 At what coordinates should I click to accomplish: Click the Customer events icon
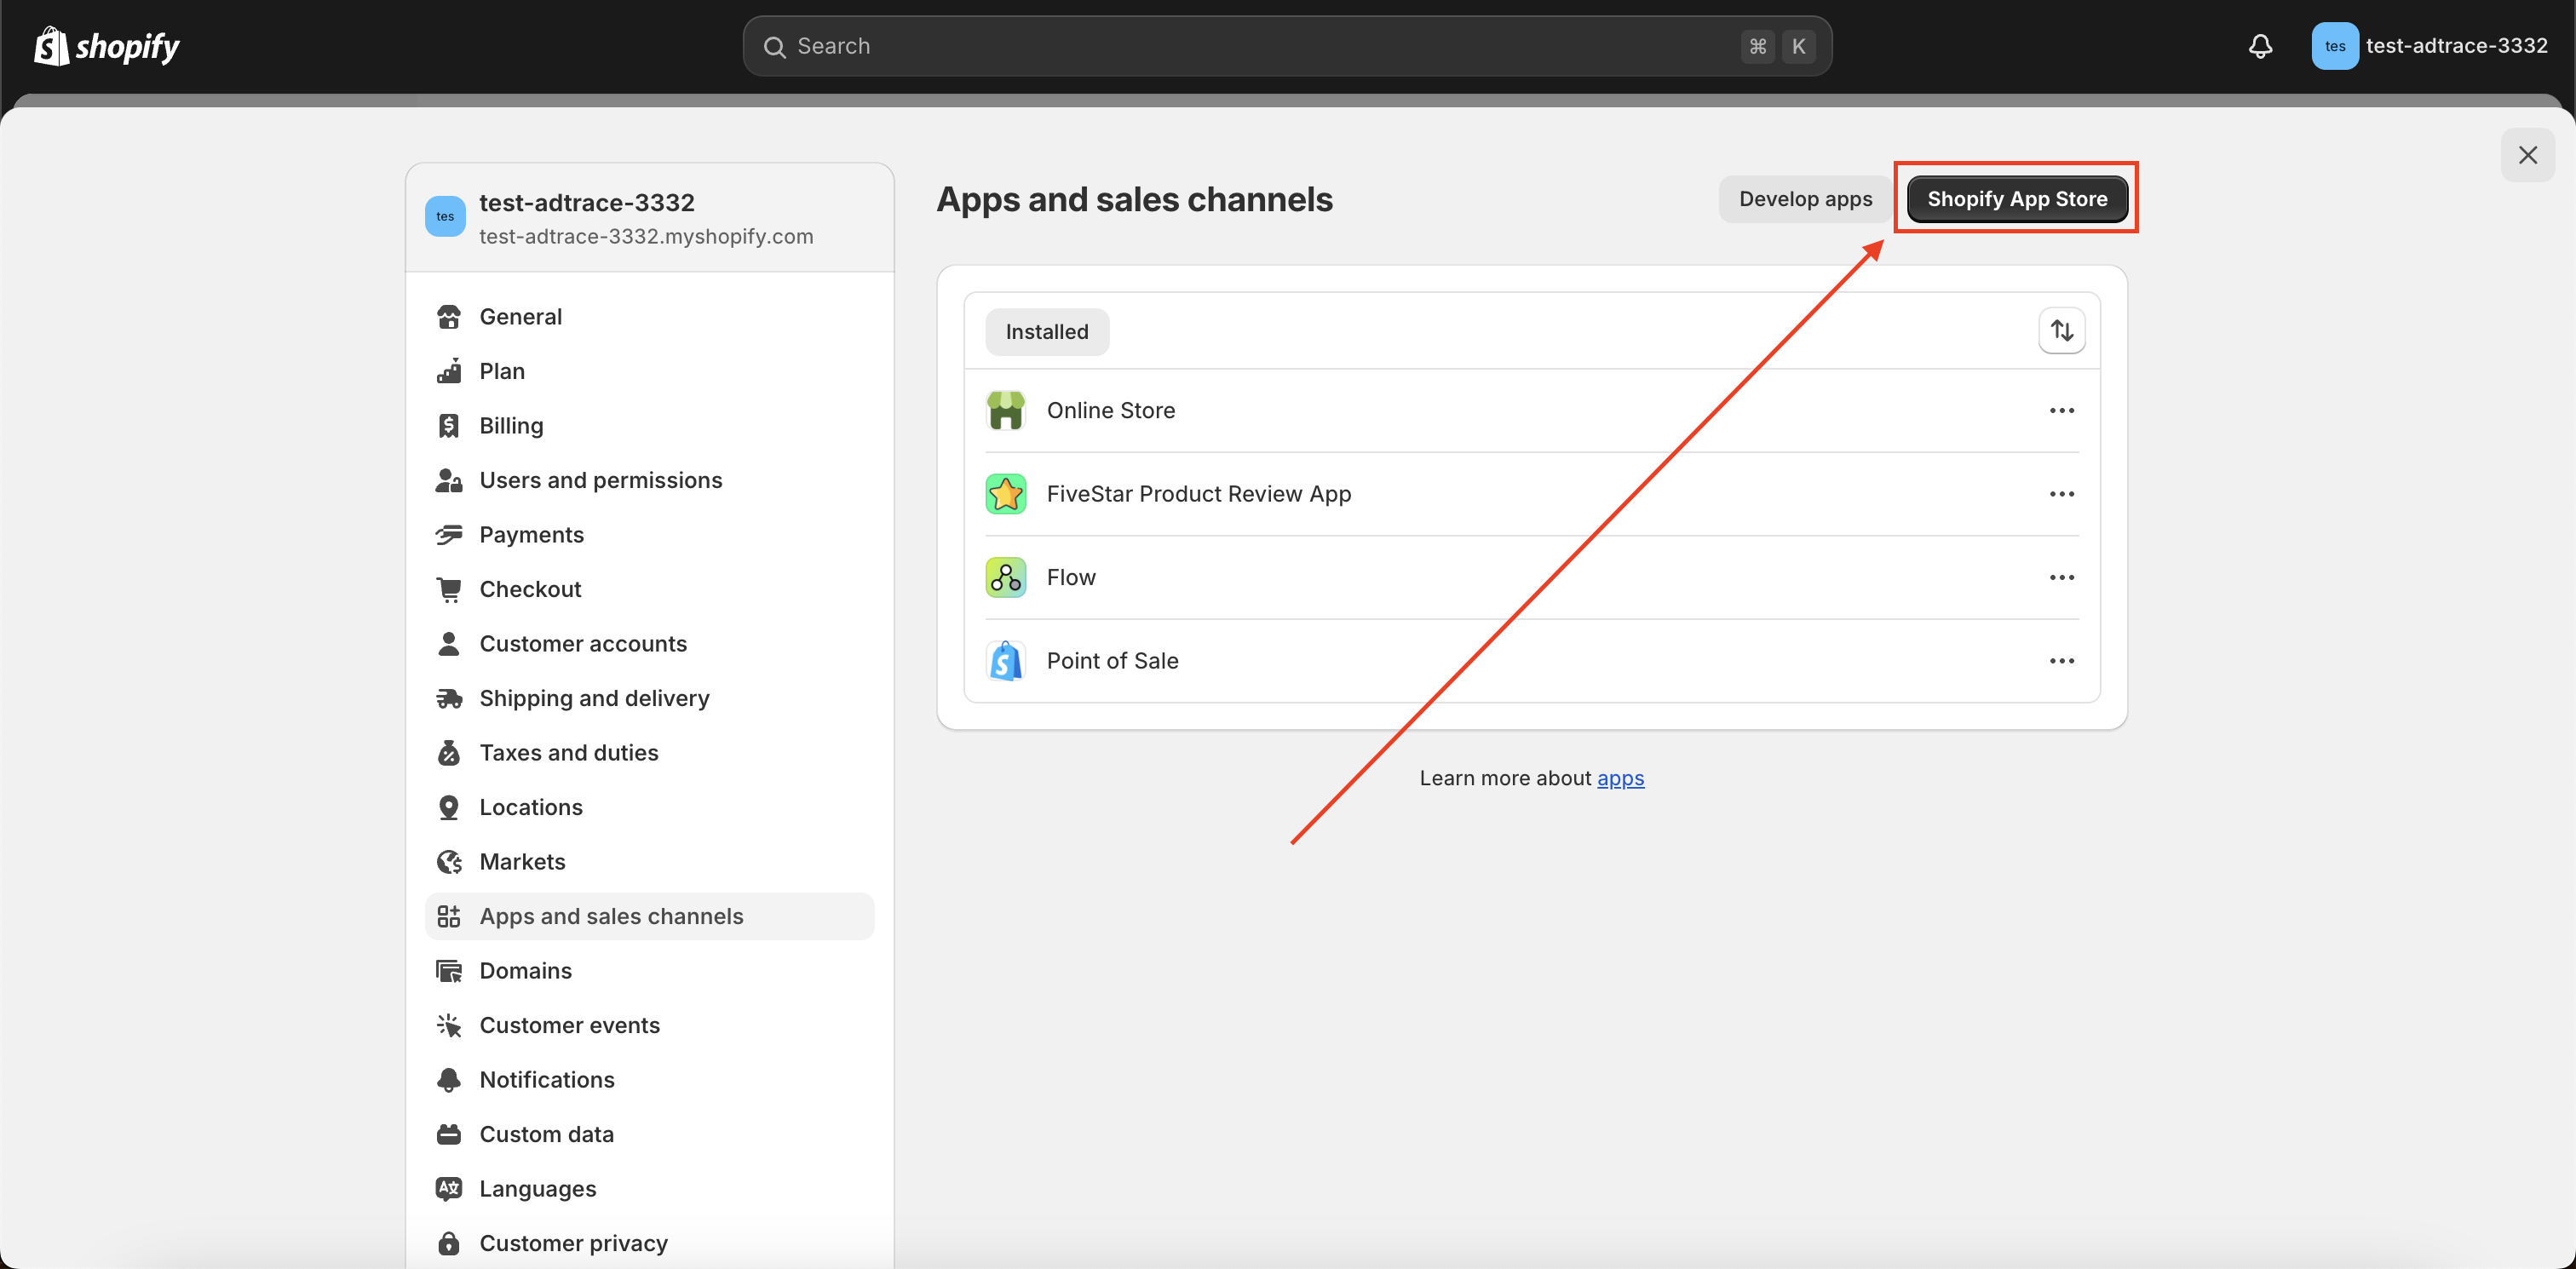[449, 1025]
